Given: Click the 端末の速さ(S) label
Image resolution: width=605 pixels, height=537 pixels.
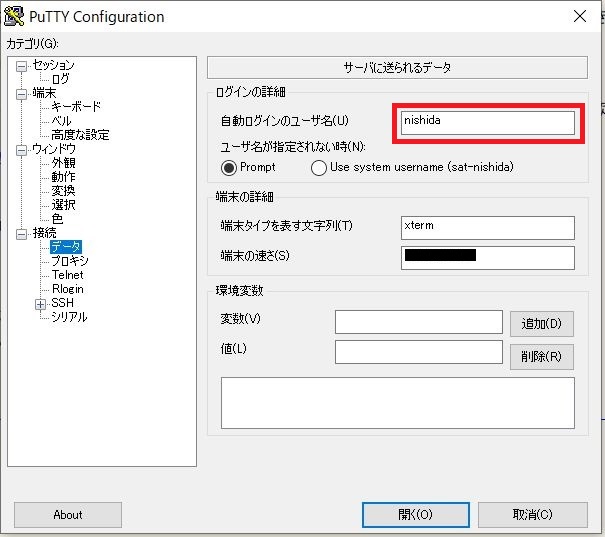Looking at the screenshot, I should point(255,255).
